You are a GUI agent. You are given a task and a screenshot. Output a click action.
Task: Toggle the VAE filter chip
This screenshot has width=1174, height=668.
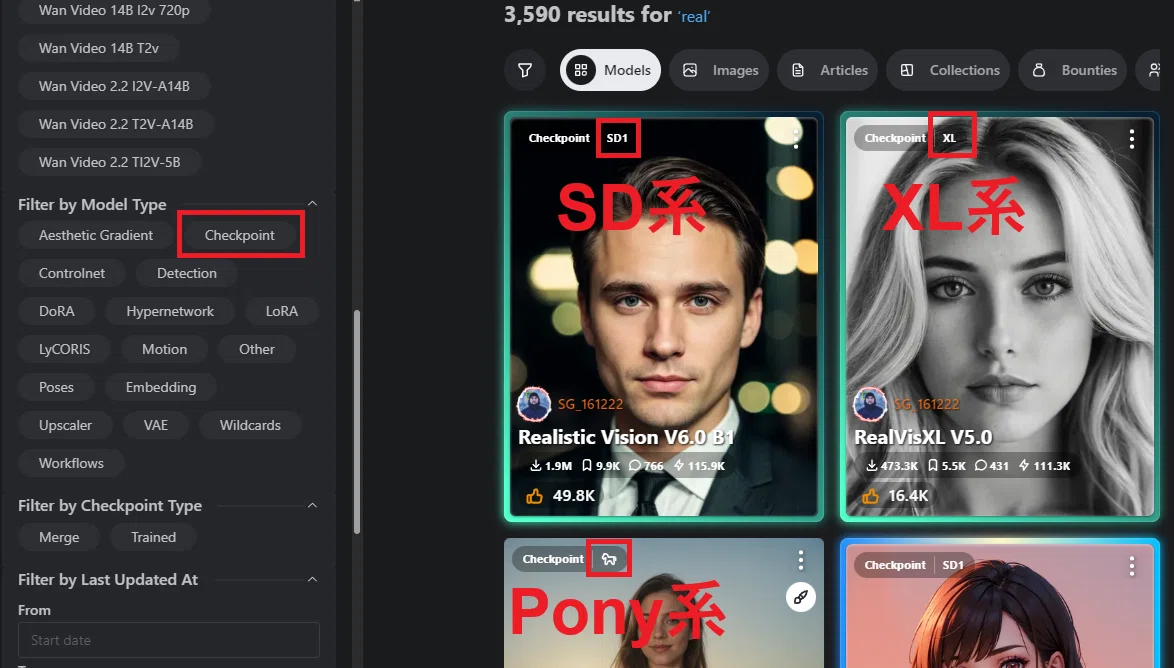click(x=156, y=425)
